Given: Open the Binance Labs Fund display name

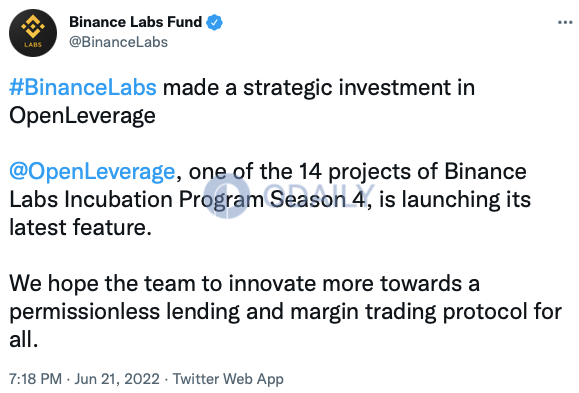Looking at the screenshot, I should [136, 22].
